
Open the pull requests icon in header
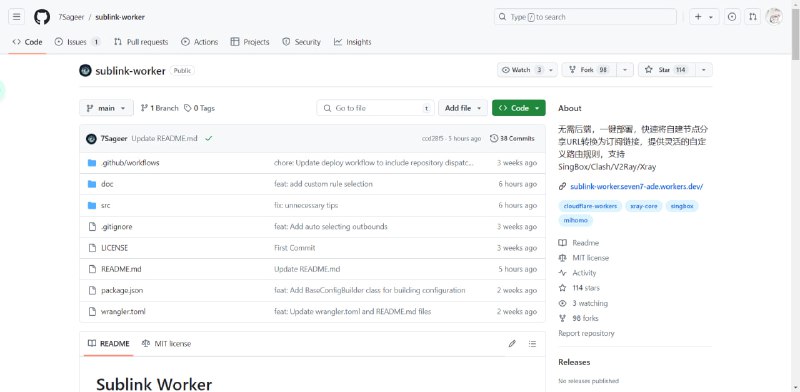pyautogui.click(x=753, y=17)
